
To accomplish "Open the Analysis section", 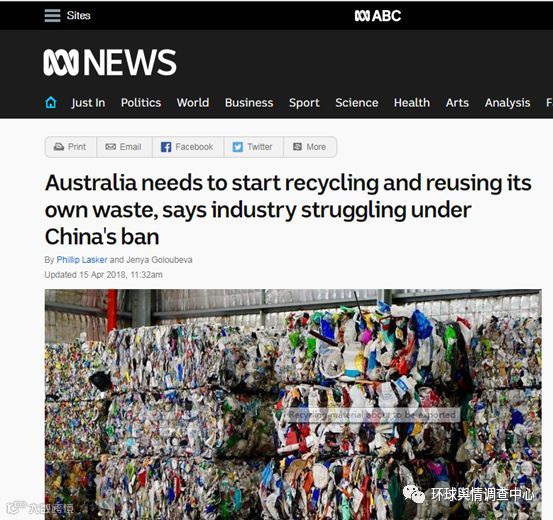I will click(x=507, y=103).
